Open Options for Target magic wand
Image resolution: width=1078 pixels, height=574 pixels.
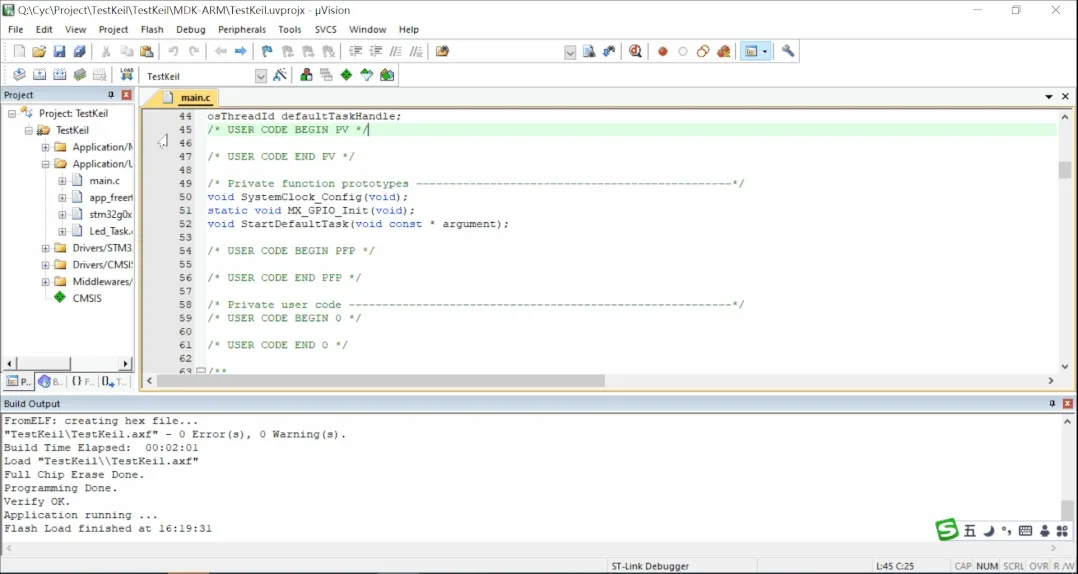coord(280,75)
